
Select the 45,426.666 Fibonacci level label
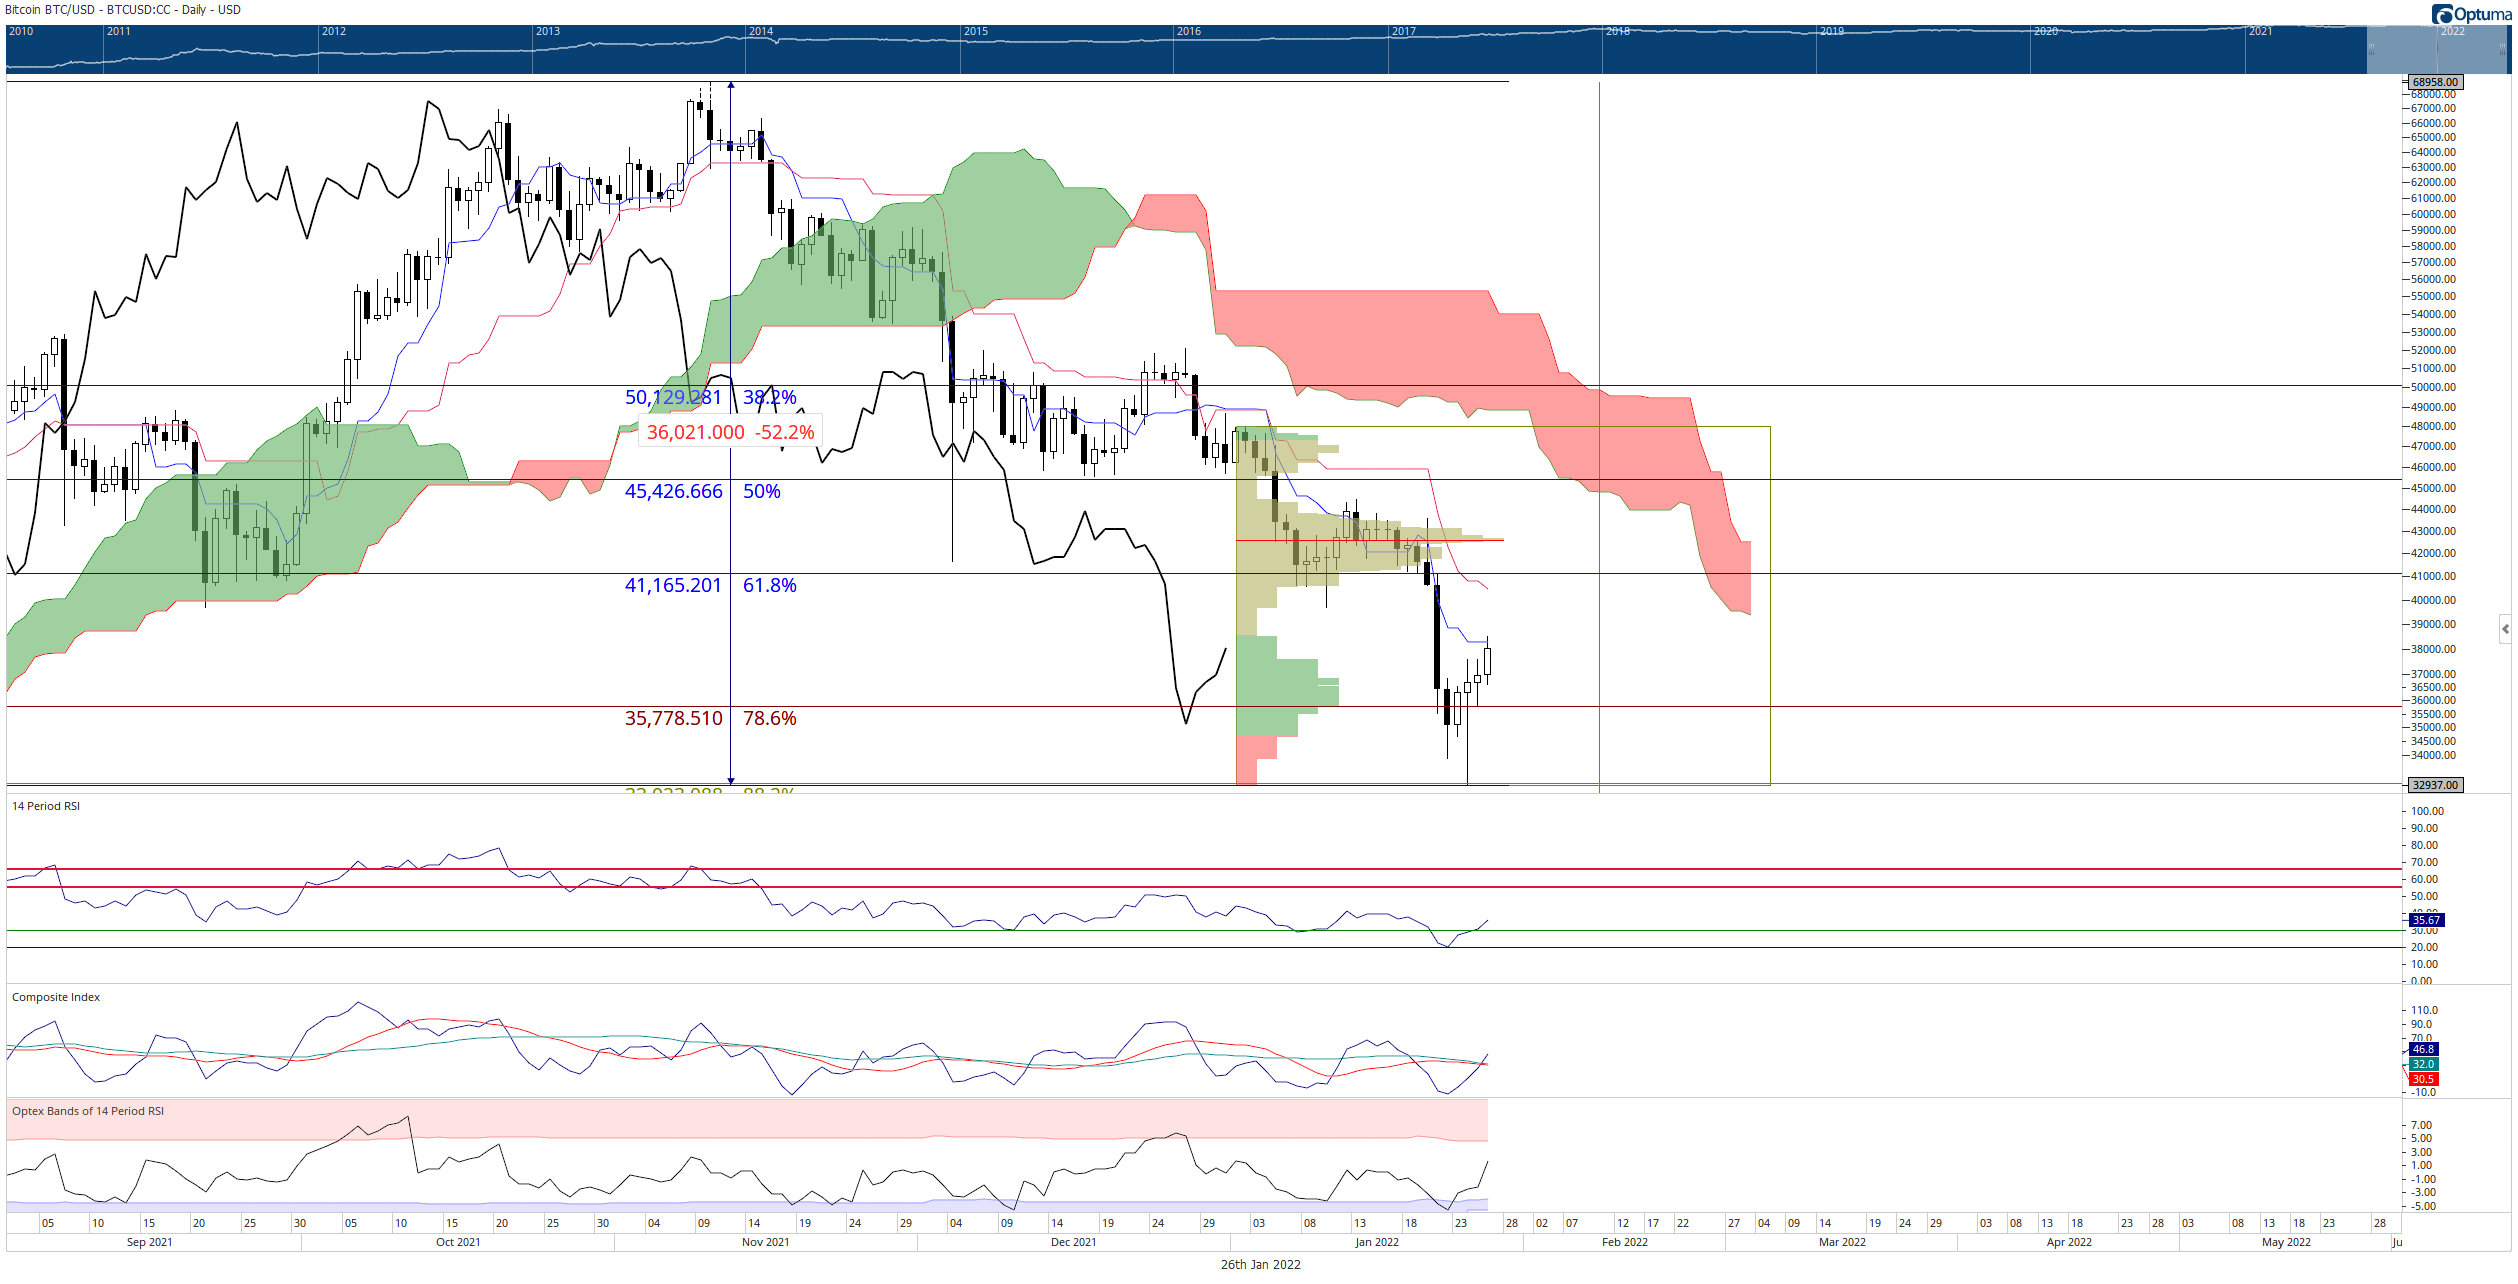click(x=673, y=491)
